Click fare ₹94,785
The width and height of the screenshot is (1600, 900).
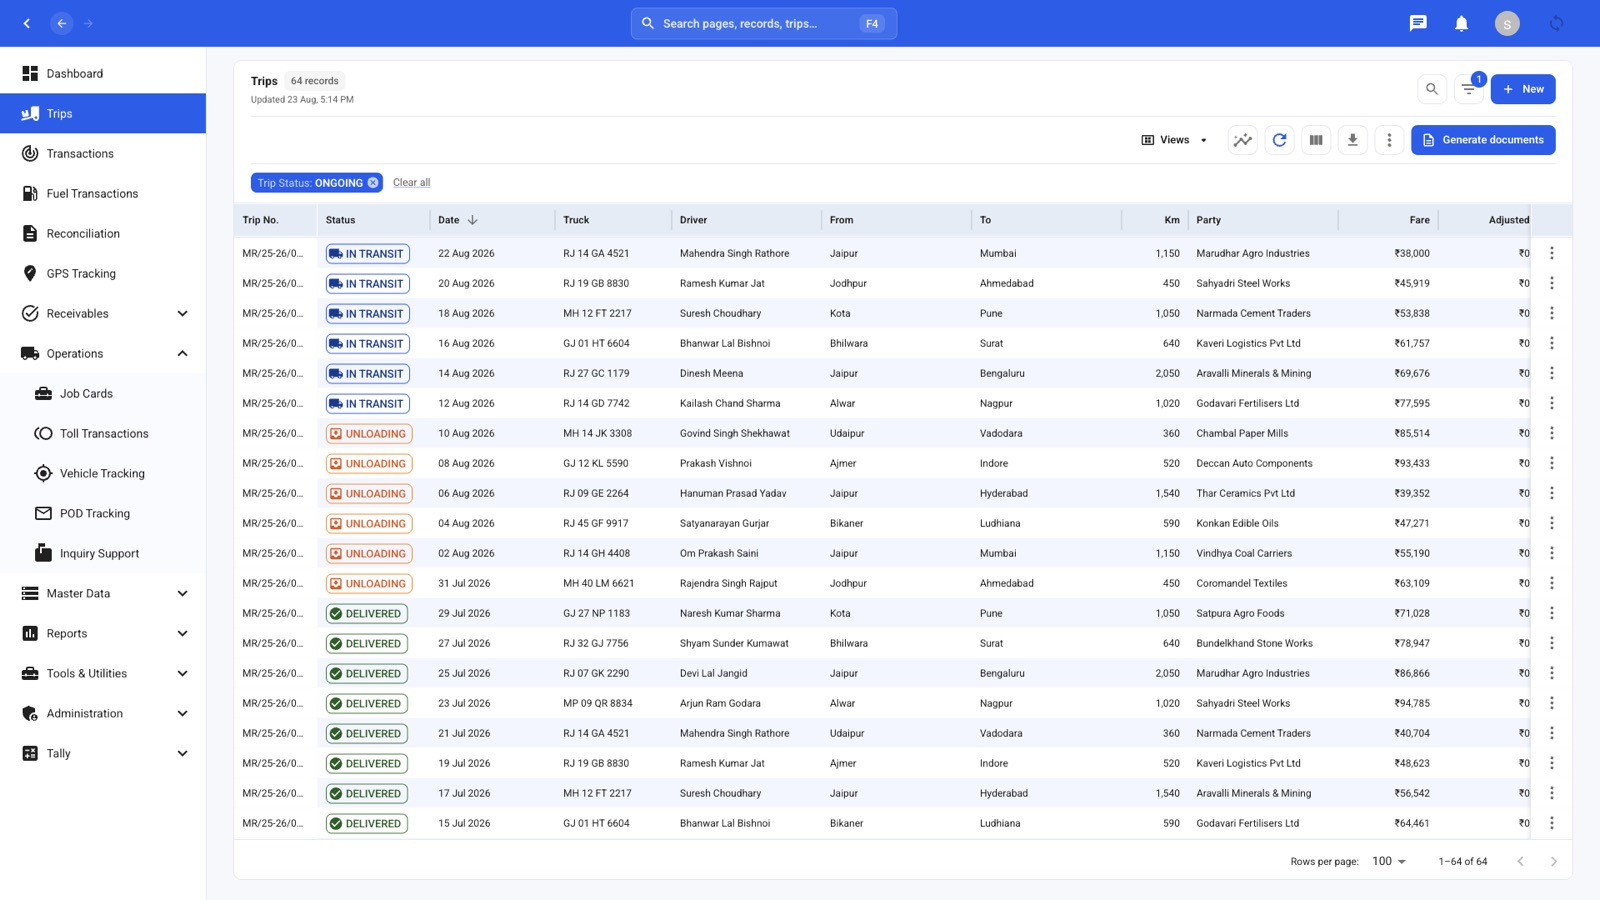(1412, 703)
